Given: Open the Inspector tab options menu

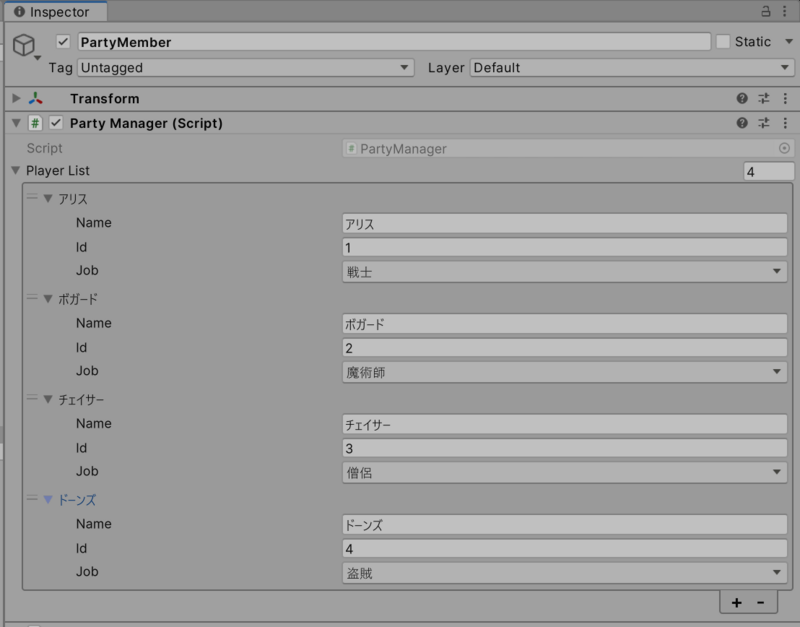Looking at the screenshot, I should [x=785, y=11].
